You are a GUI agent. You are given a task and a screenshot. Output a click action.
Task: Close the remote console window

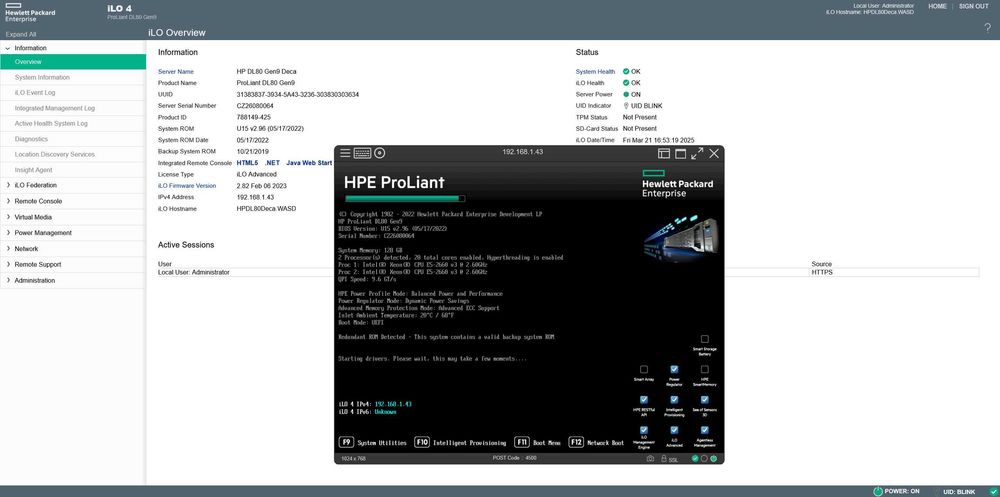pos(714,153)
